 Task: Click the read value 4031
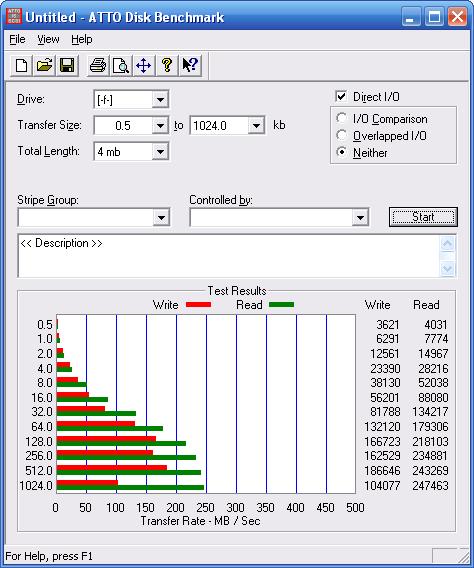(436, 325)
